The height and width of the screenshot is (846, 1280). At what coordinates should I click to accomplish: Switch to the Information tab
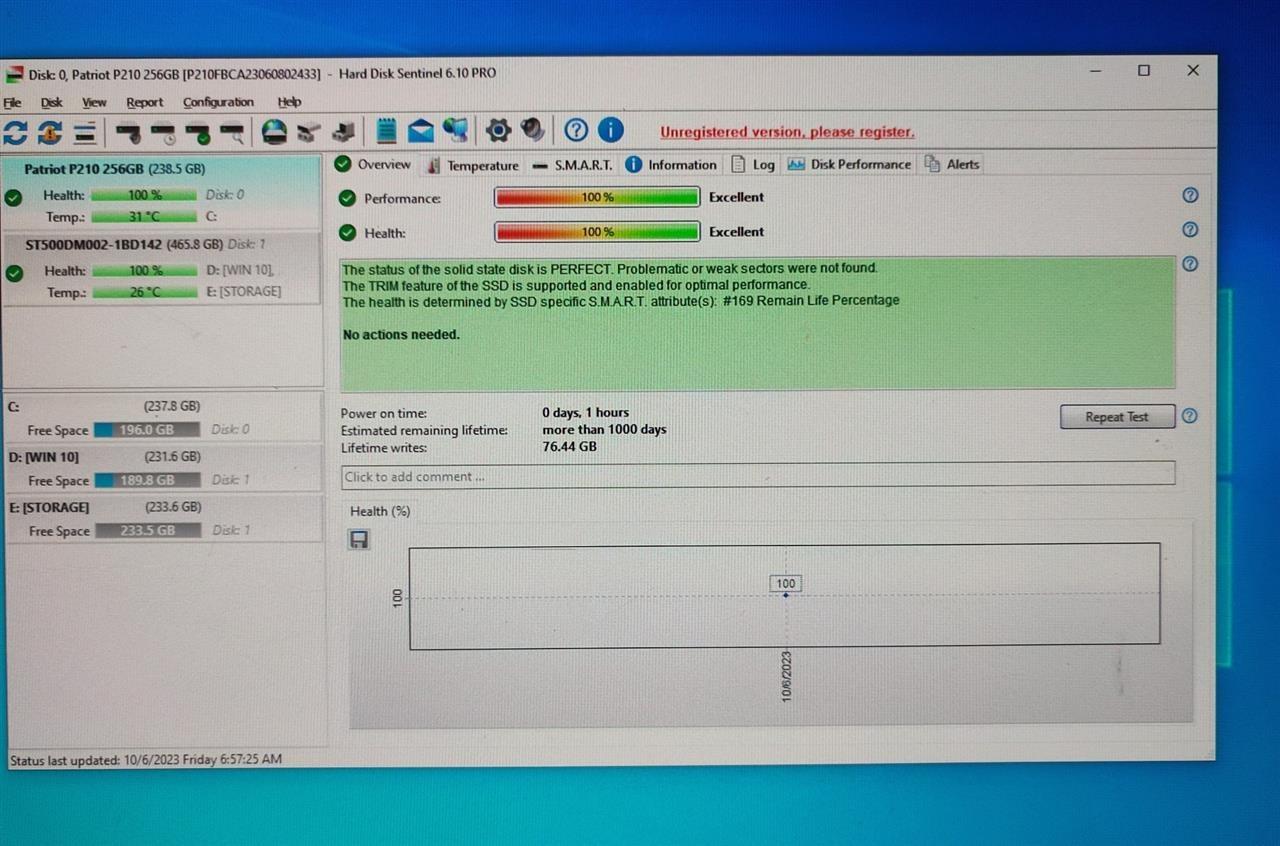(x=671, y=165)
